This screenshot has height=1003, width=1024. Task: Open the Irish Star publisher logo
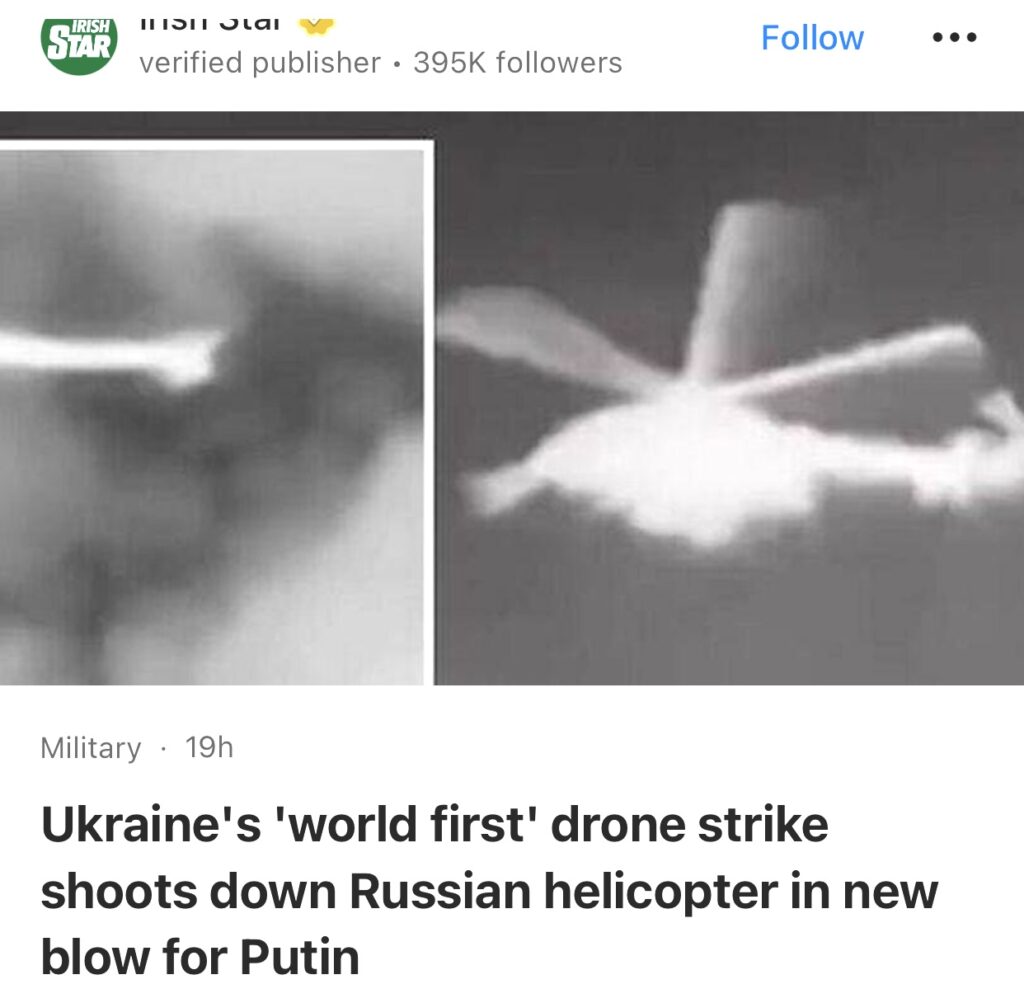pos(79,46)
